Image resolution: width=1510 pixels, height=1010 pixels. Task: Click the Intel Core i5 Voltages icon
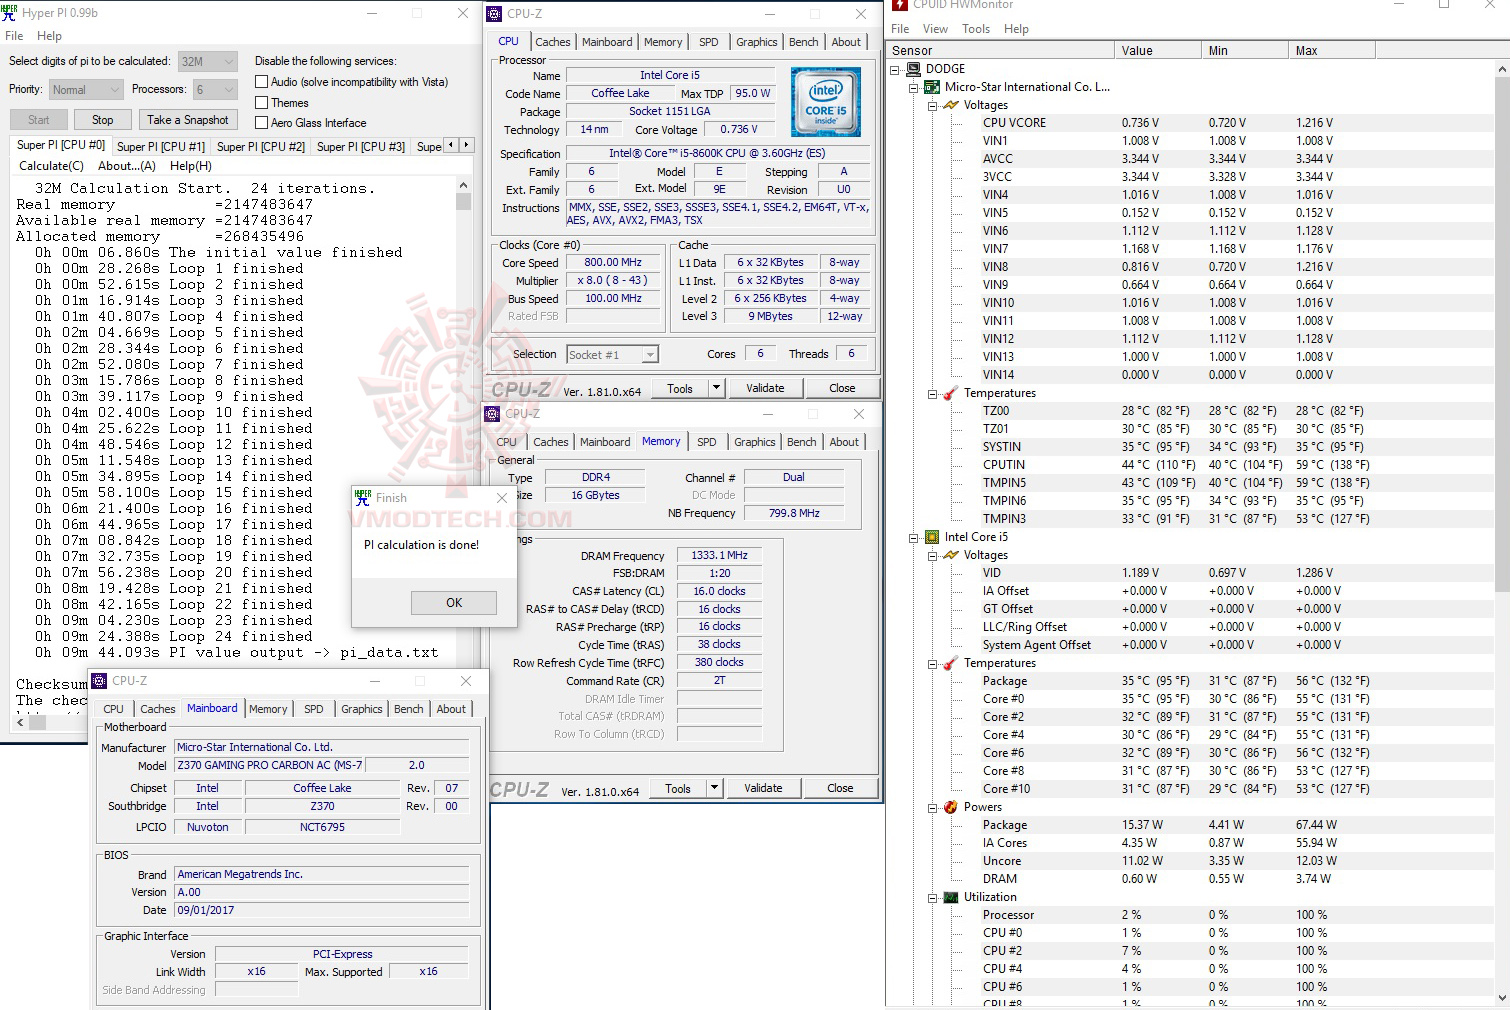pyautogui.click(x=951, y=555)
